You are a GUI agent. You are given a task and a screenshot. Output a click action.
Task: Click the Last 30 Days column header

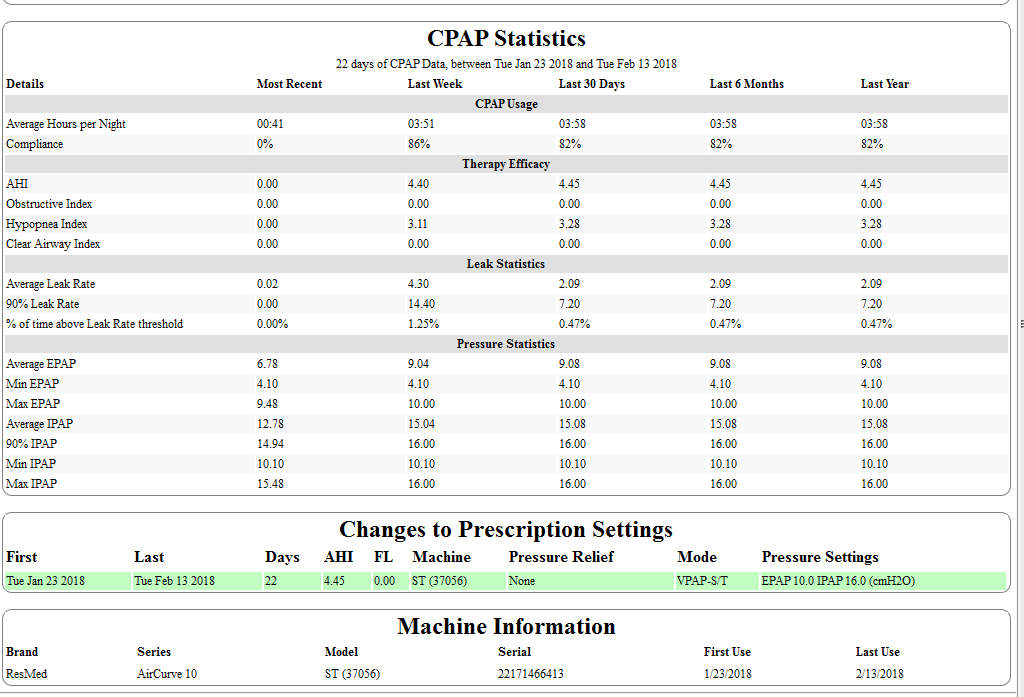click(x=591, y=84)
